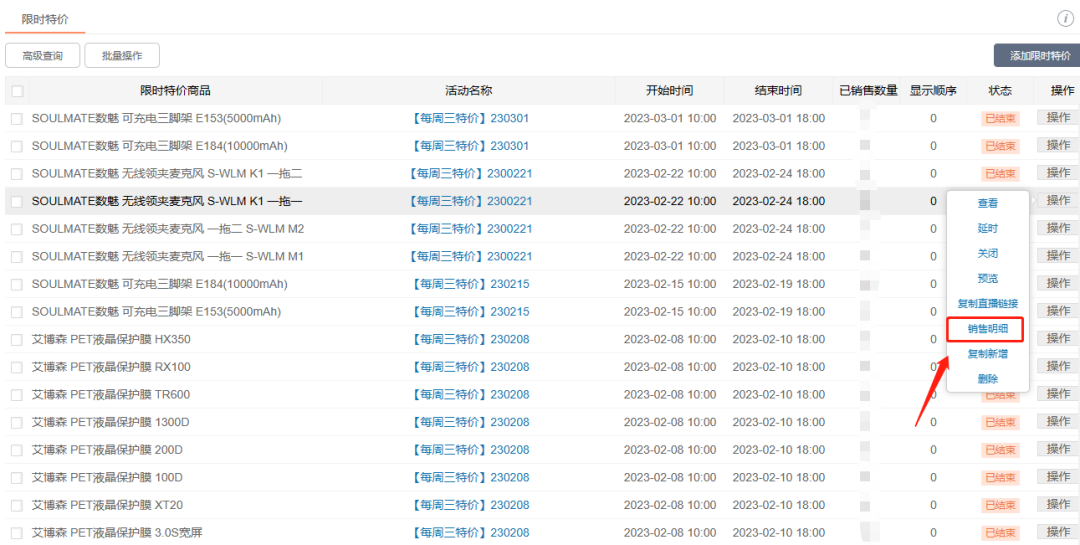1080x545 pixels.
Task: Toggle the select-all checkbox in header
Action: (x=17, y=91)
